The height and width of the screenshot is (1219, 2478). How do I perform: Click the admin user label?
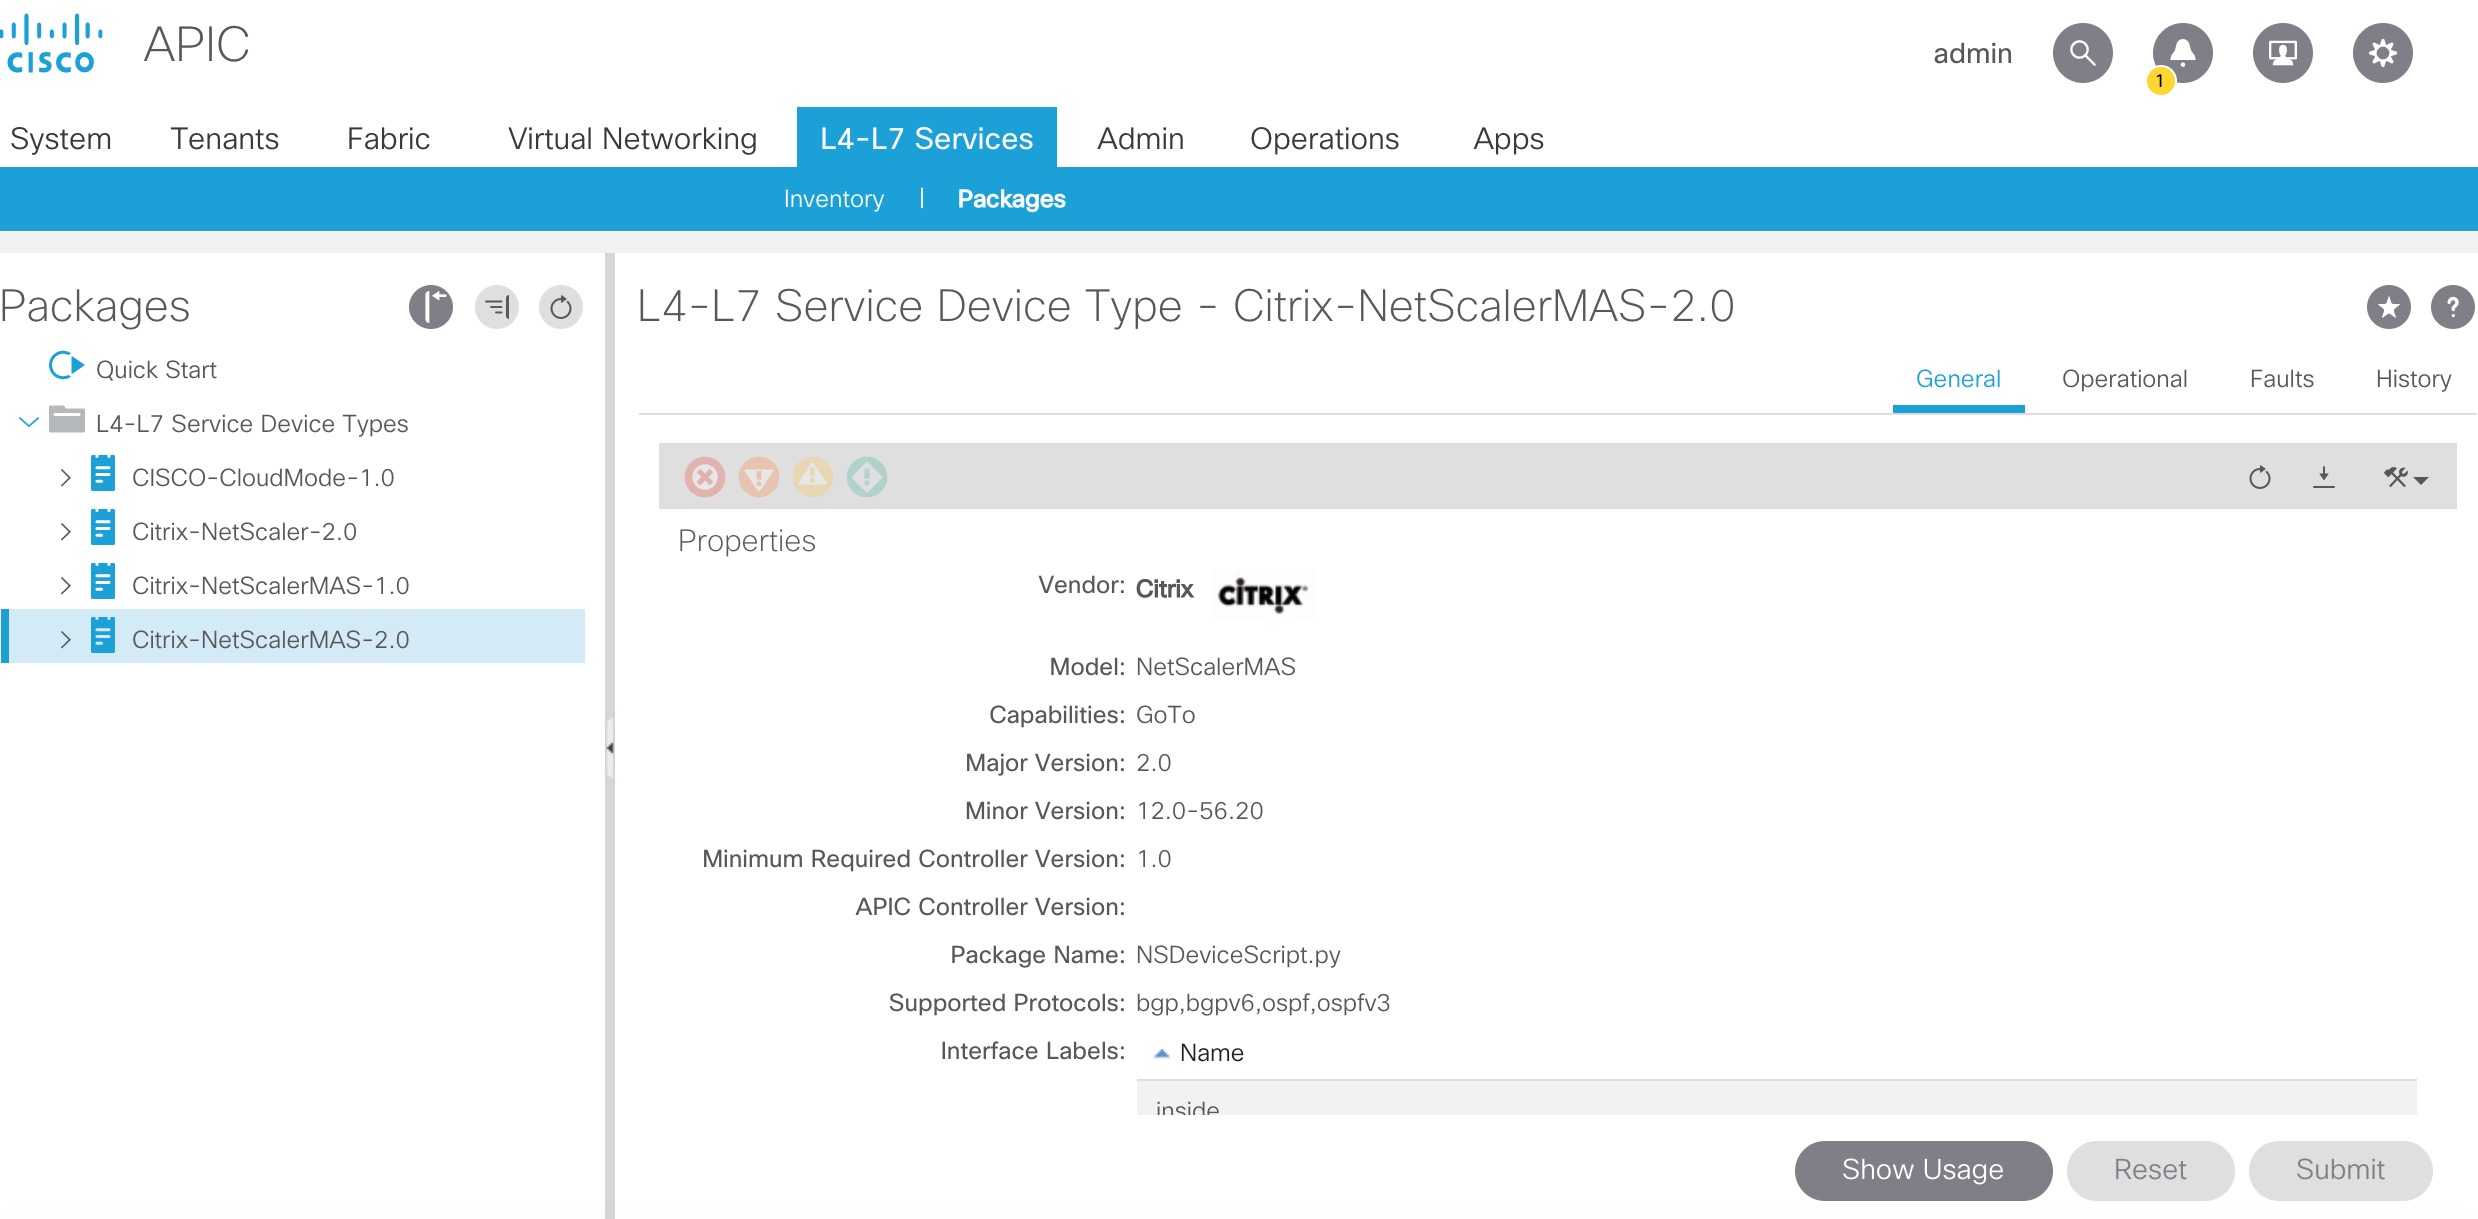tap(1972, 53)
